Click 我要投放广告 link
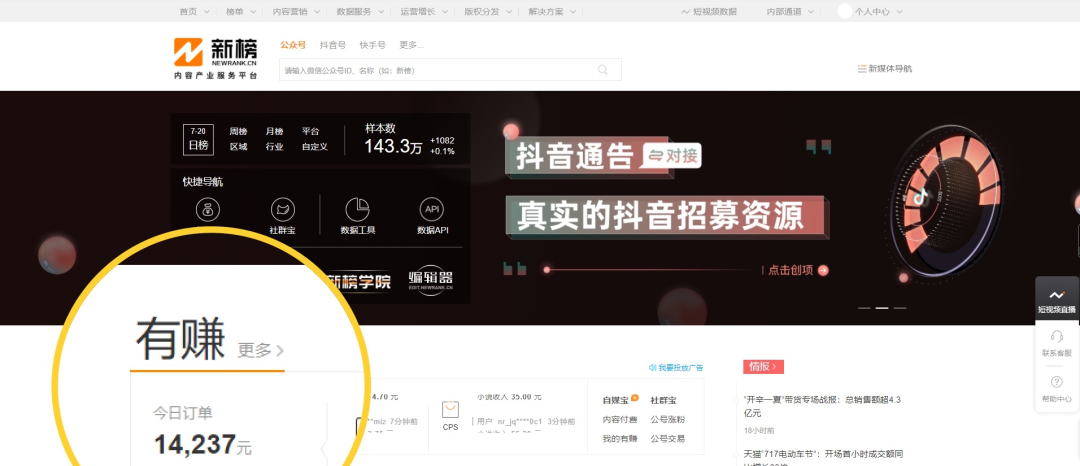The width and height of the screenshot is (1080, 466). [x=676, y=368]
